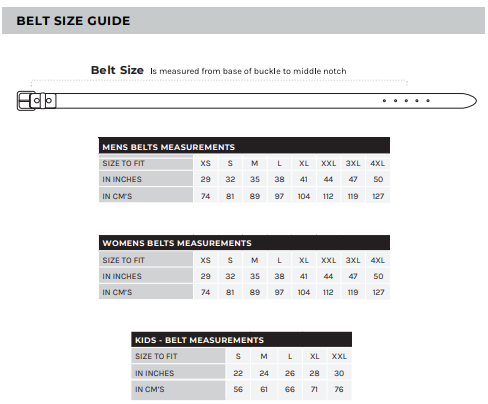Click the 29 inches cell in womens table

coord(206,276)
